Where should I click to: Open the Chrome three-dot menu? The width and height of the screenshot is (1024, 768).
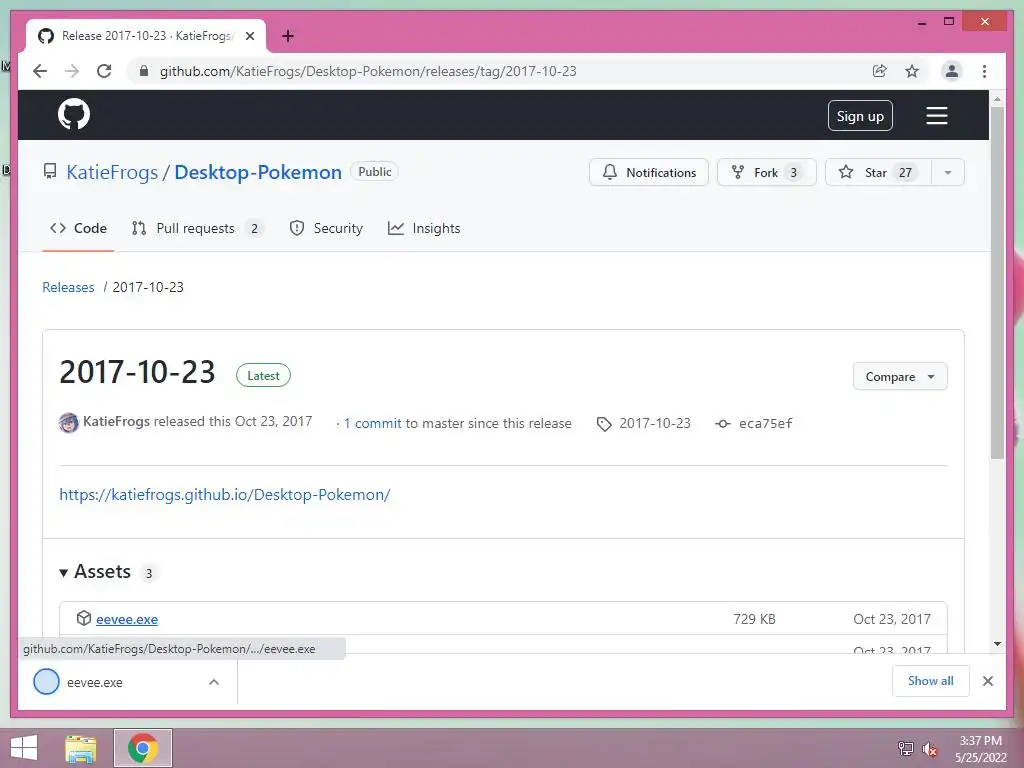(x=984, y=71)
